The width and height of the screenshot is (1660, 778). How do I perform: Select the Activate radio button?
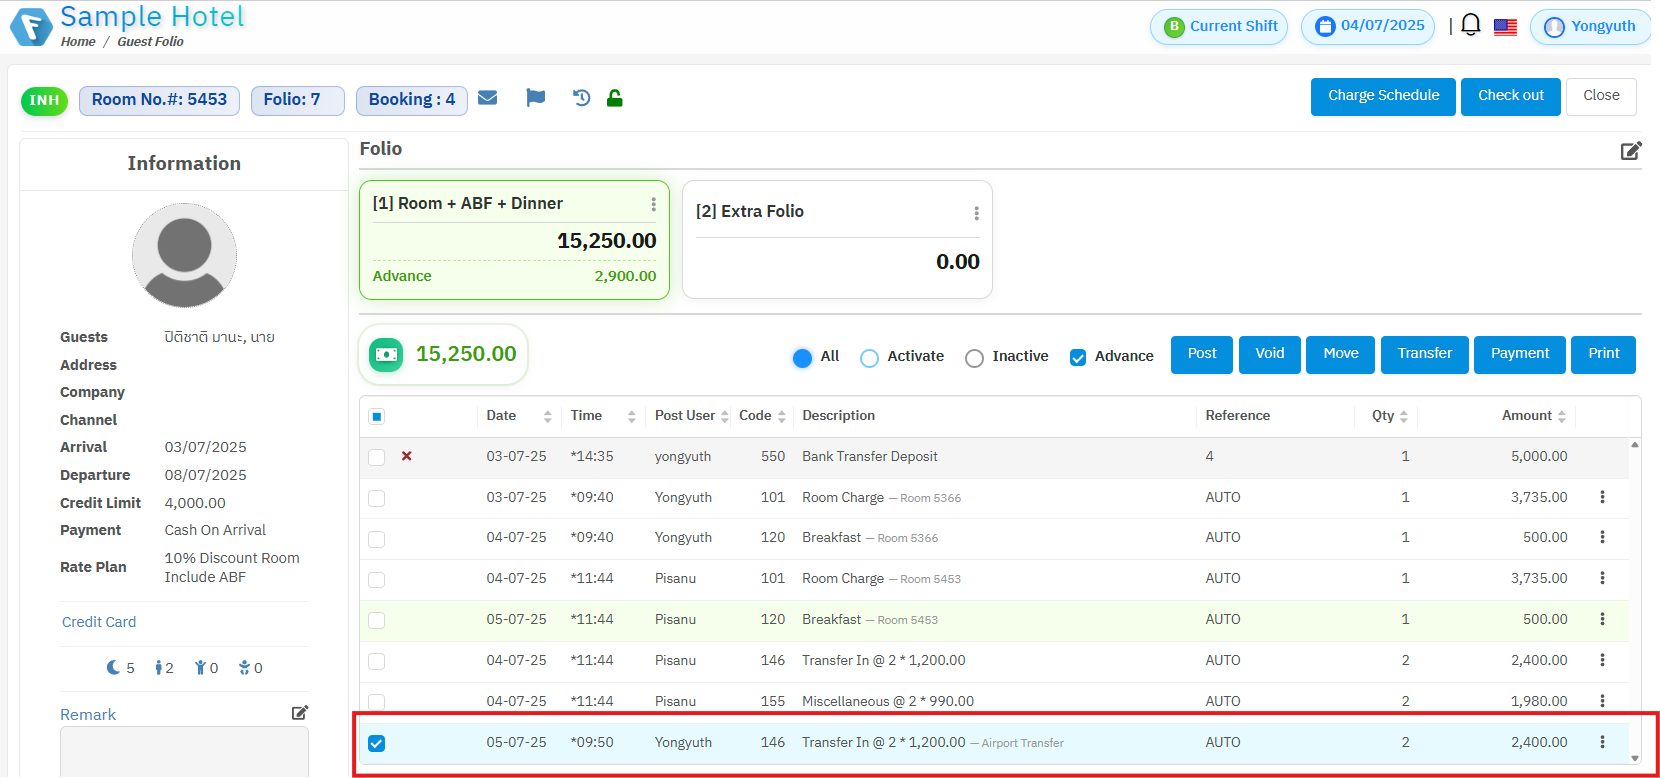(x=870, y=358)
